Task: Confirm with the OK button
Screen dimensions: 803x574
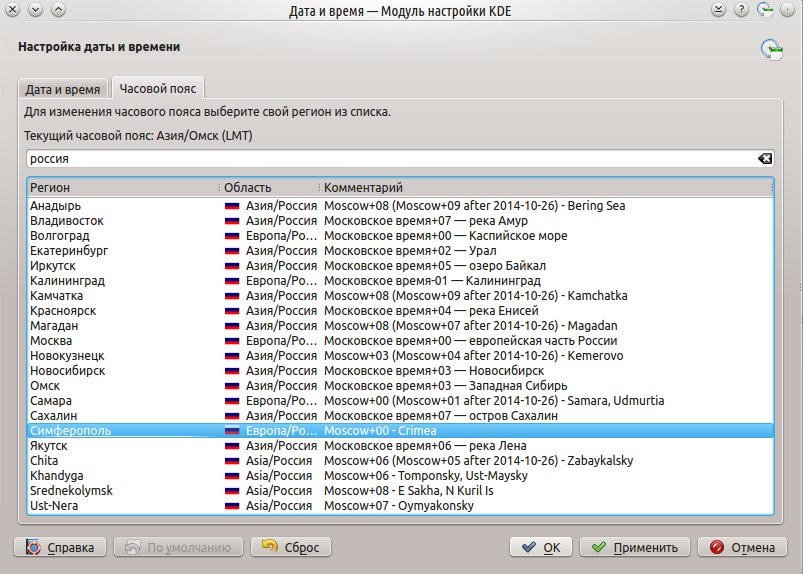Action: 542,547
